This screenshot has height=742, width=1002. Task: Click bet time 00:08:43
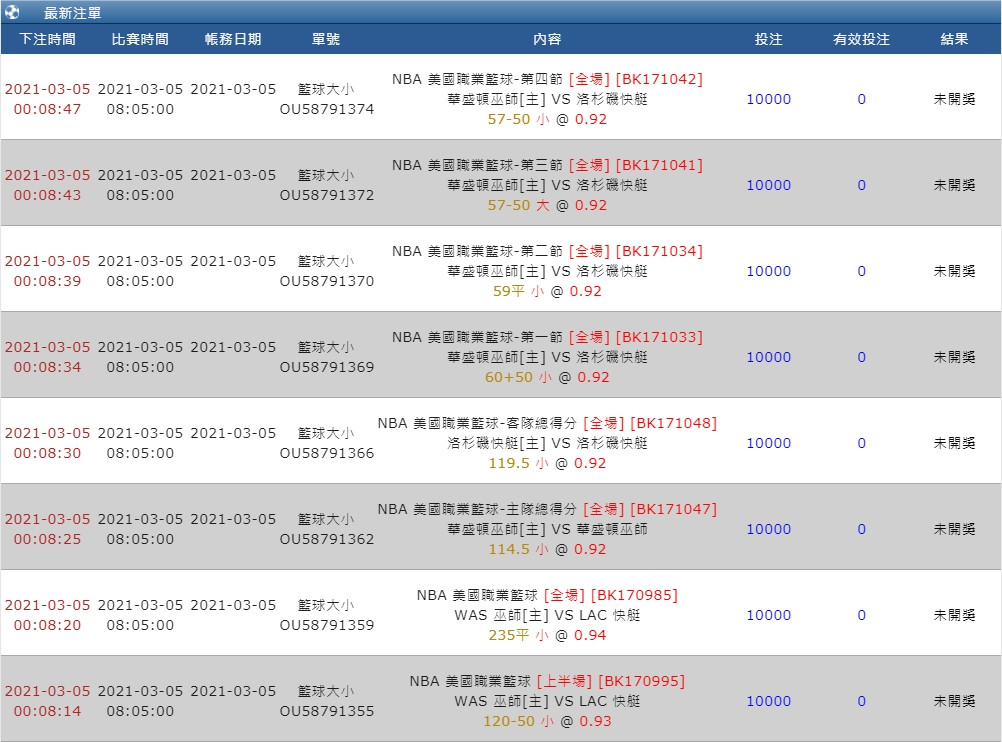(x=47, y=195)
